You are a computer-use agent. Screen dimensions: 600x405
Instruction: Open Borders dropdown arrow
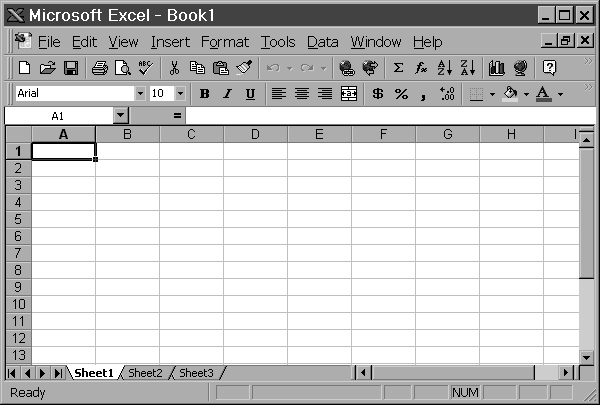(x=492, y=94)
